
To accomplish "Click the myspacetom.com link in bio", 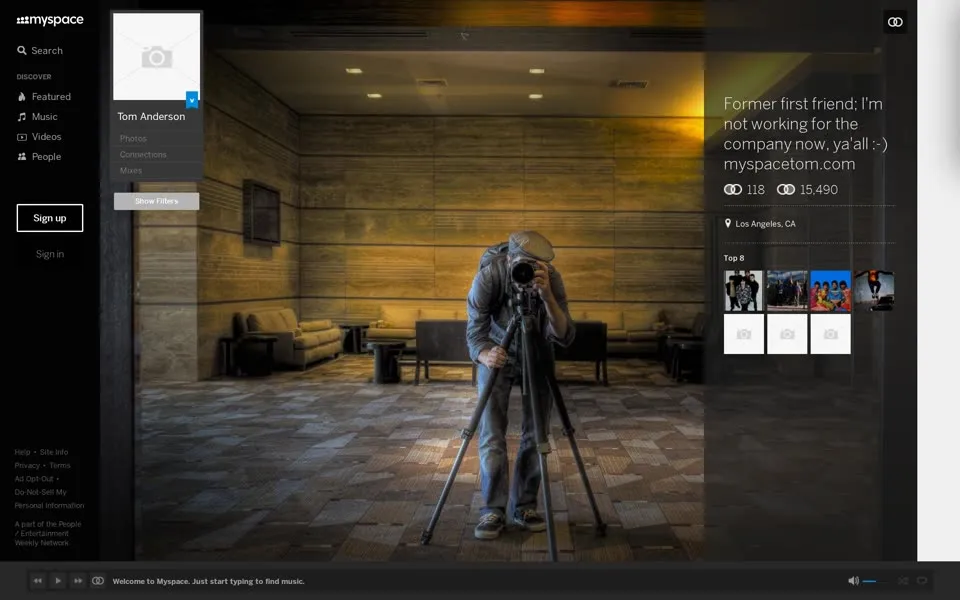I will (x=789, y=164).
